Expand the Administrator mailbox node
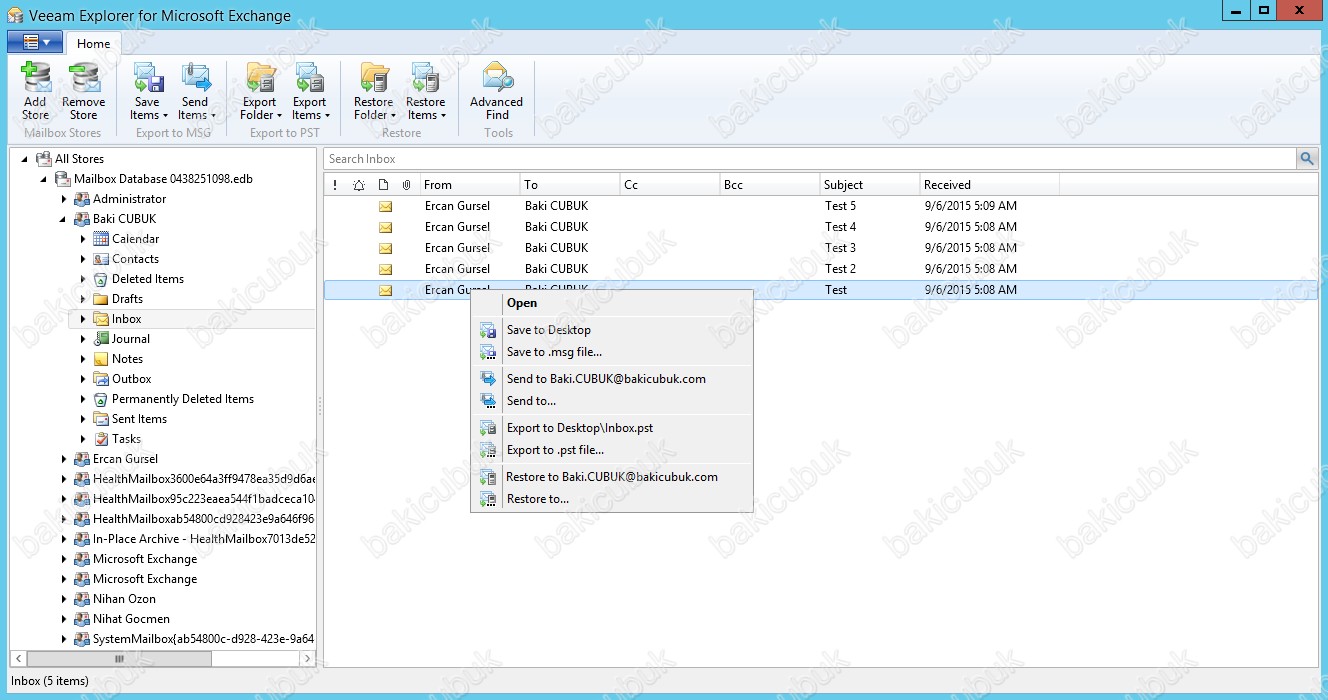The image size is (1328, 700). pyautogui.click(x=64, y=199)
